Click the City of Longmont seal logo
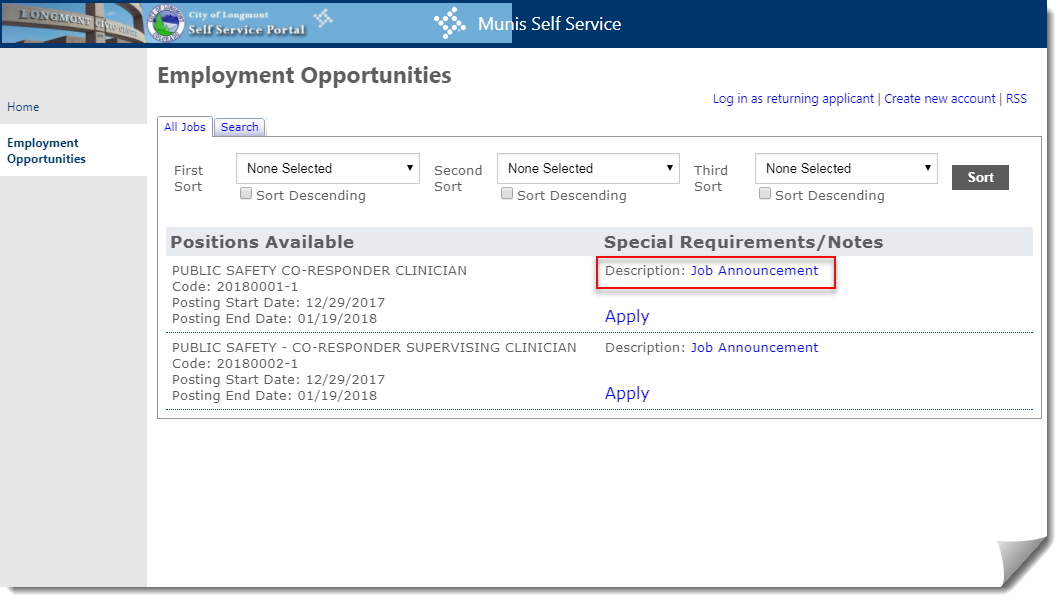The height and width of the screenshot is (602, 1062). pyautogui.click(x=165, y=23)
